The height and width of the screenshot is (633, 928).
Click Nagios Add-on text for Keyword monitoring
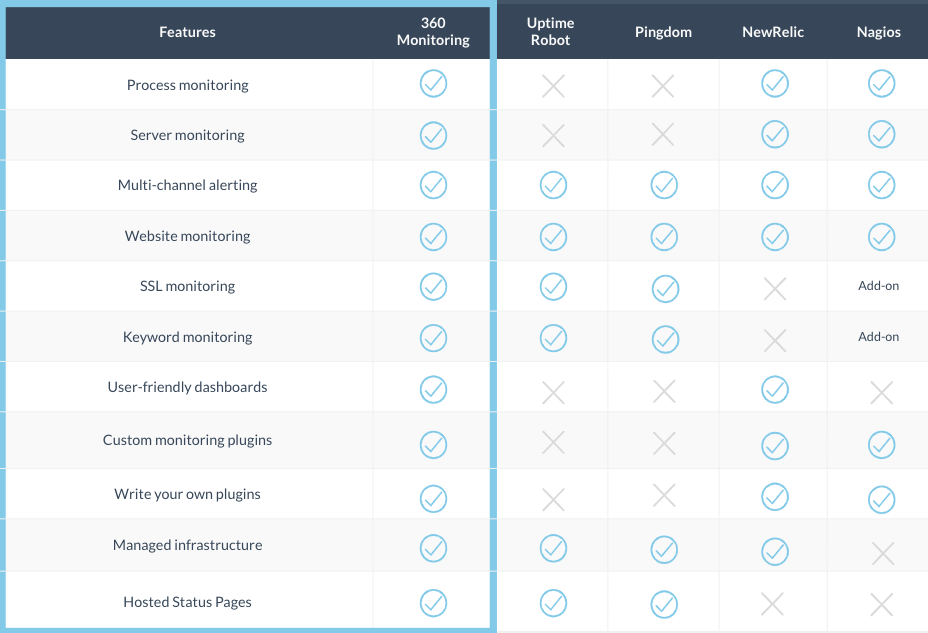pos(879,337)
